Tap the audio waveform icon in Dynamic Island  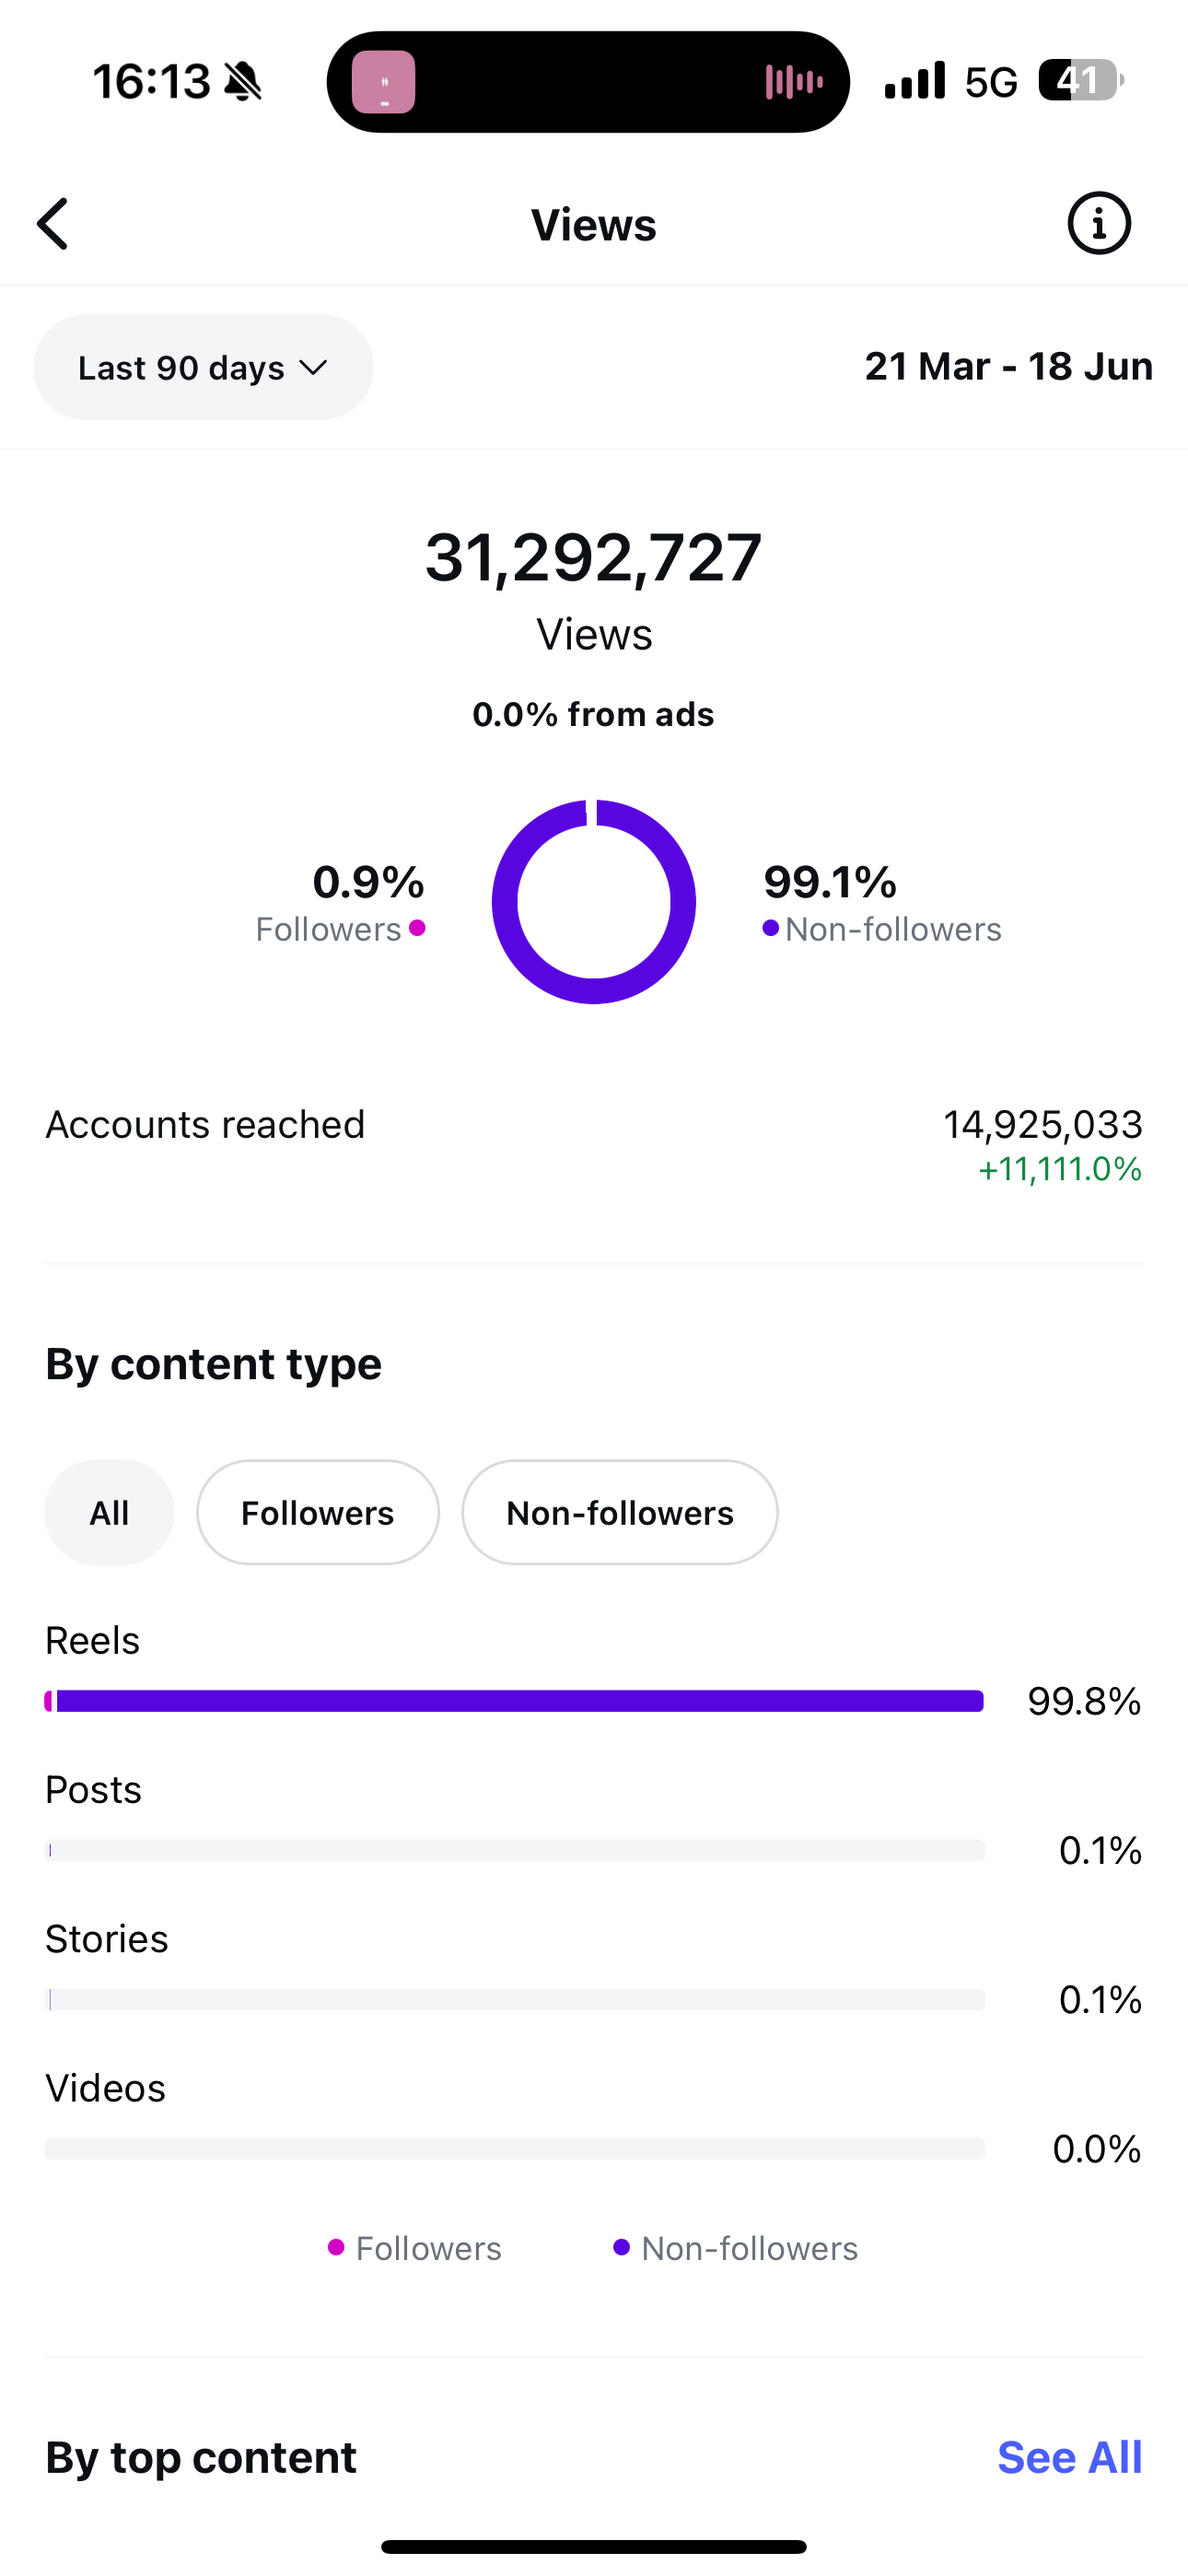click(x=793, y=82)
